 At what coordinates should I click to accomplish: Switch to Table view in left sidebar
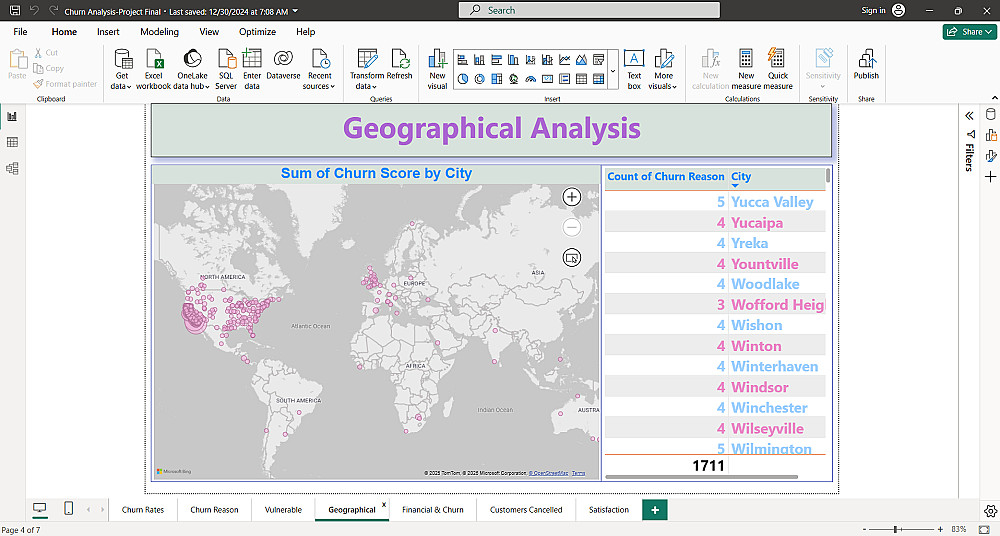[x=12, y=142]
